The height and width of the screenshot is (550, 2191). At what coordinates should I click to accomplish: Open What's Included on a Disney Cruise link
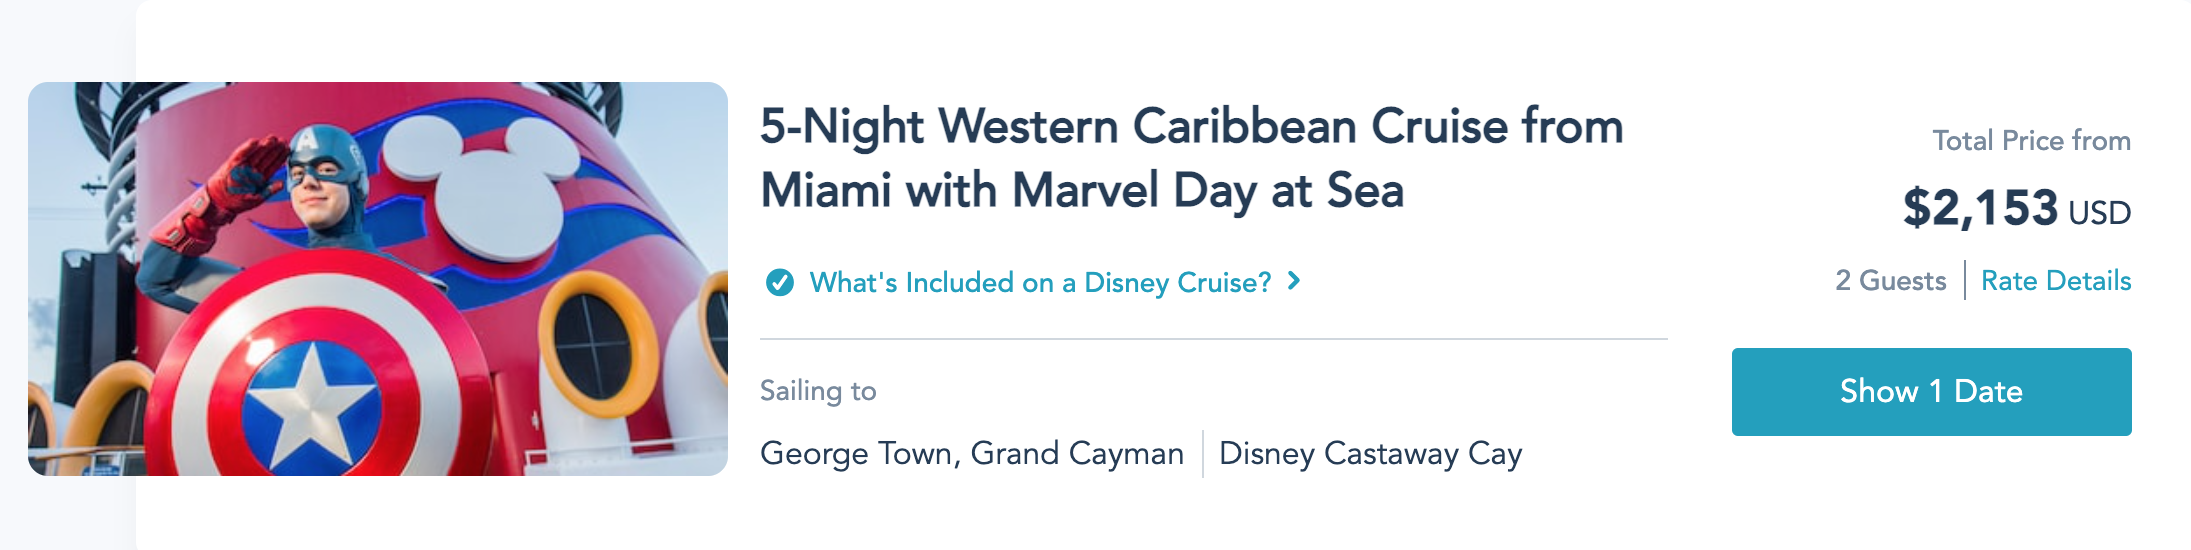point(1040,283)
